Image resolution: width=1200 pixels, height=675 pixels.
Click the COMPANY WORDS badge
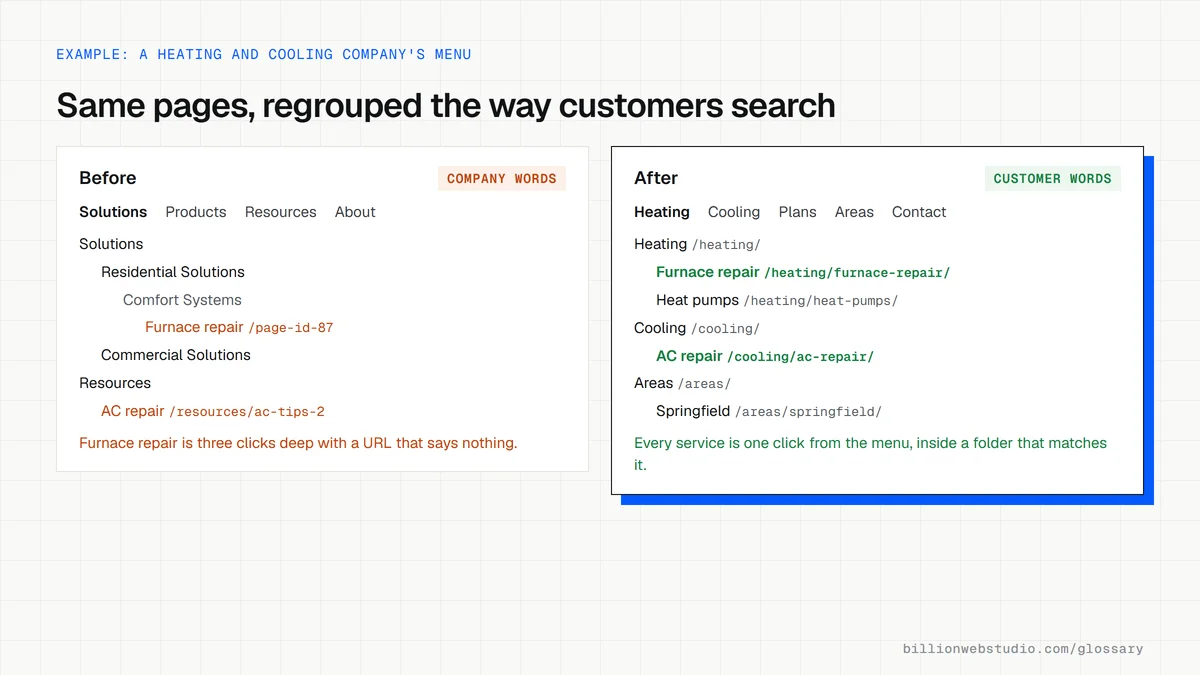[502, 178]
